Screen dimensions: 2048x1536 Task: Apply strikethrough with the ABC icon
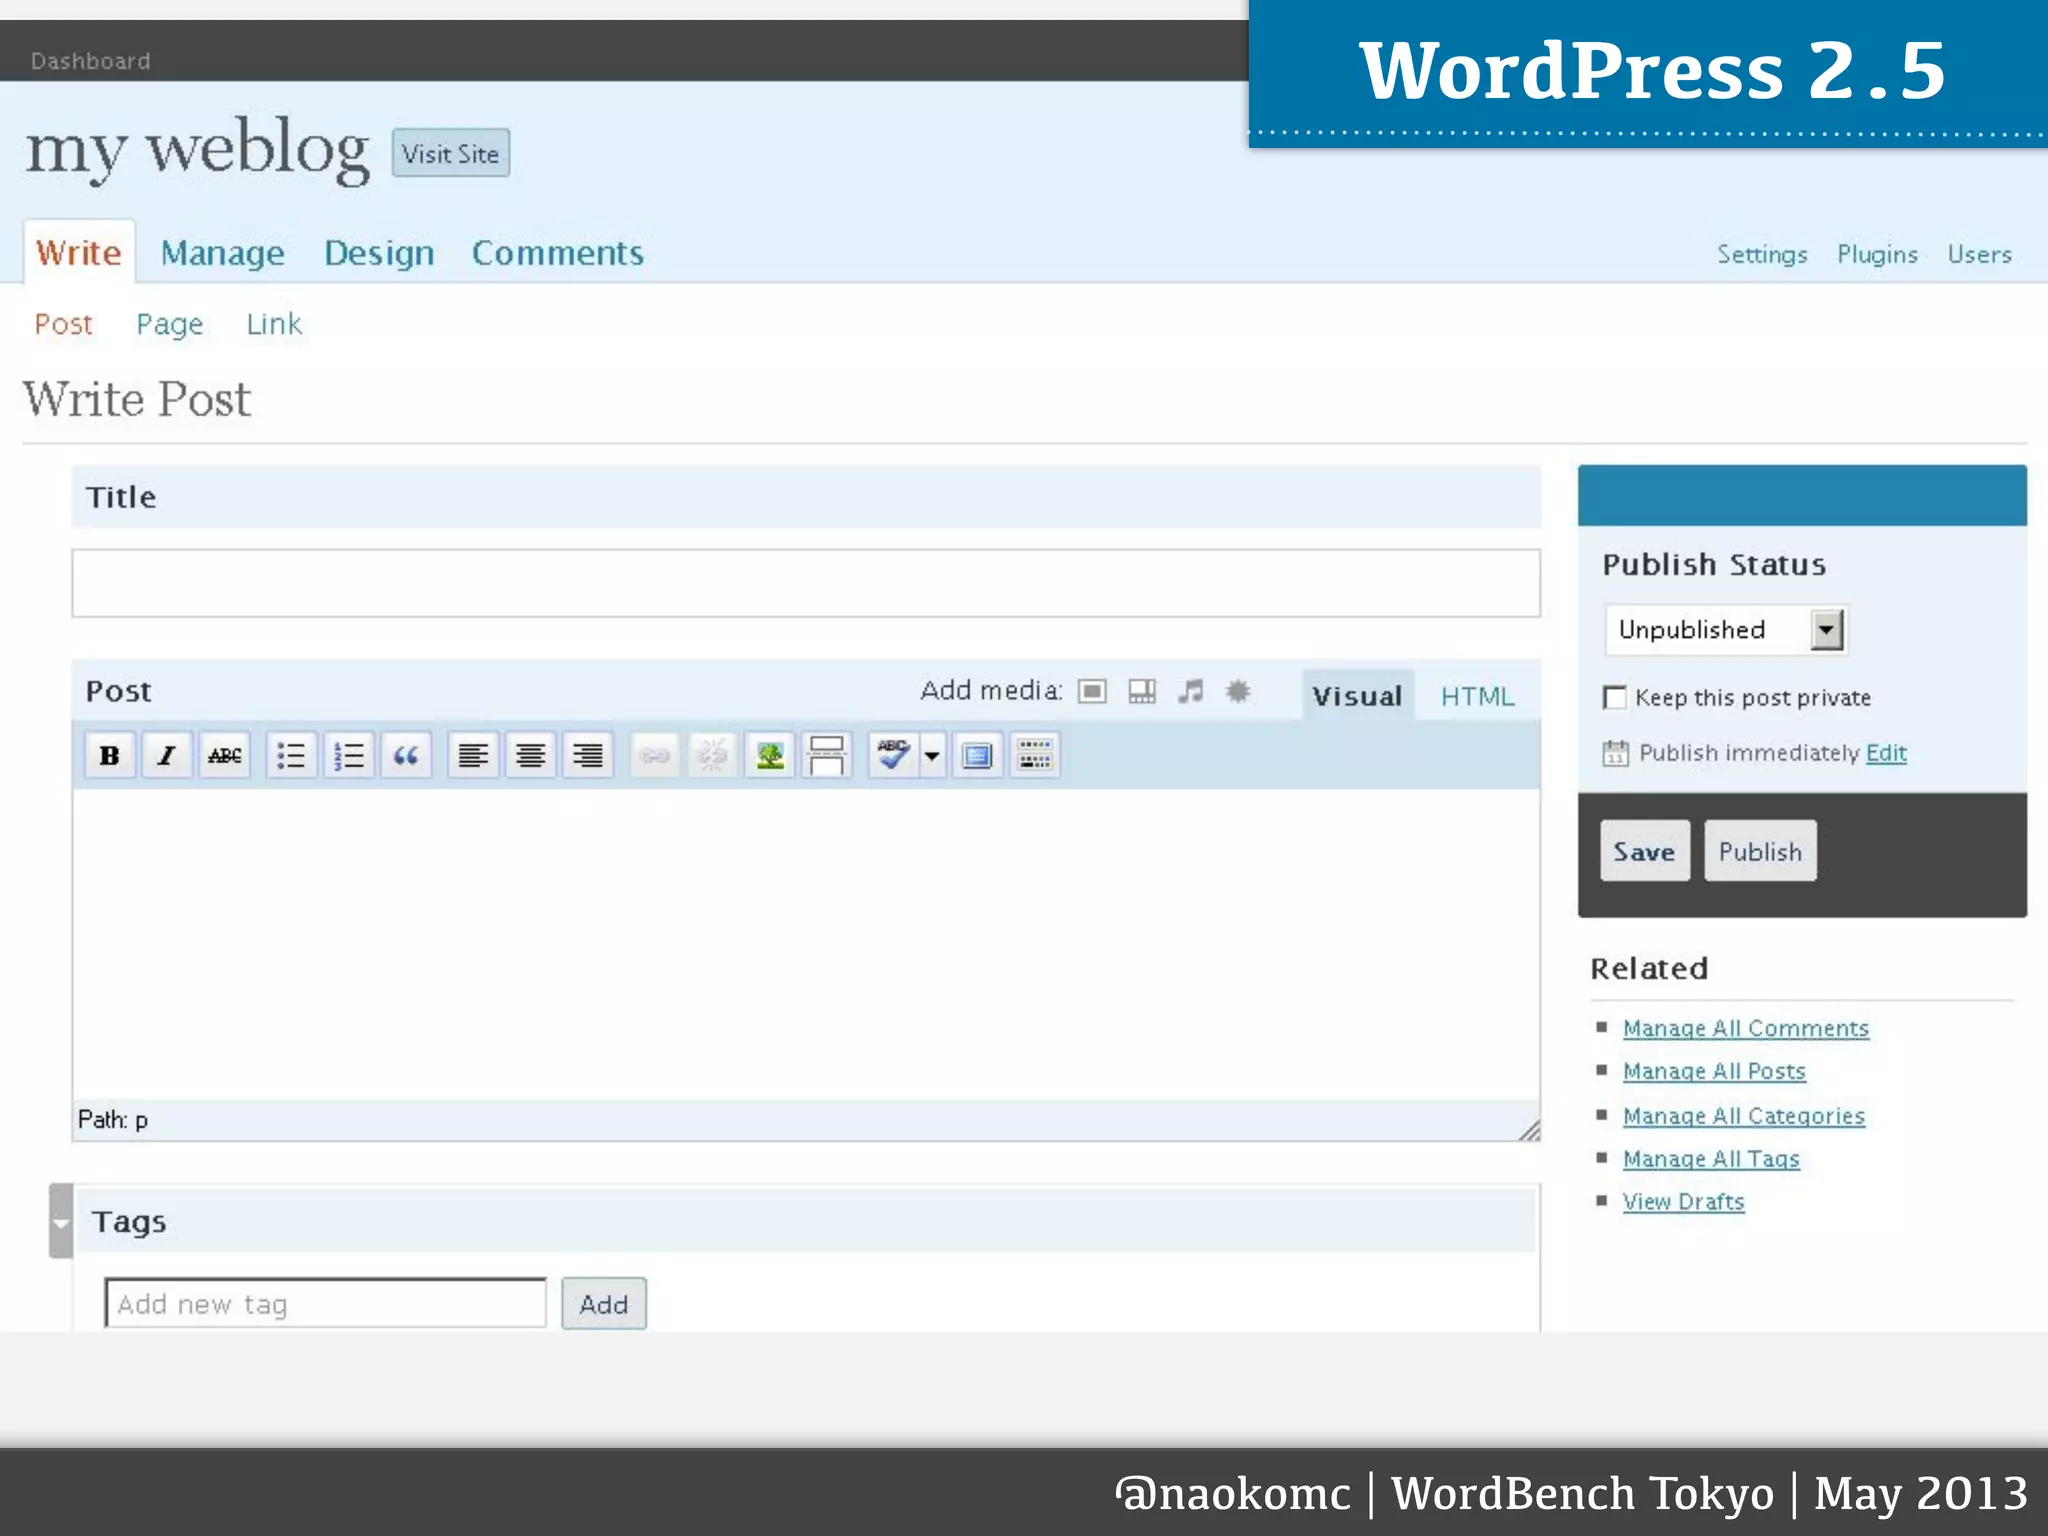pyautogui.click(x=224, y=755)
